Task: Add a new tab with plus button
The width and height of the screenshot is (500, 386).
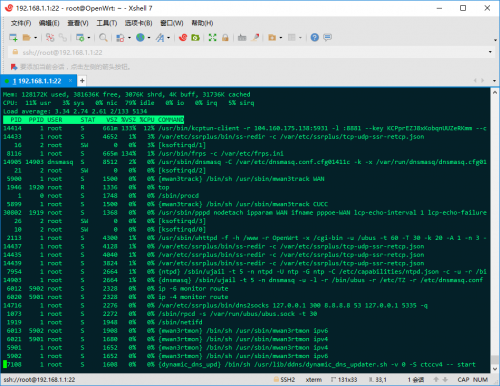Action: [x=82, y=81]
